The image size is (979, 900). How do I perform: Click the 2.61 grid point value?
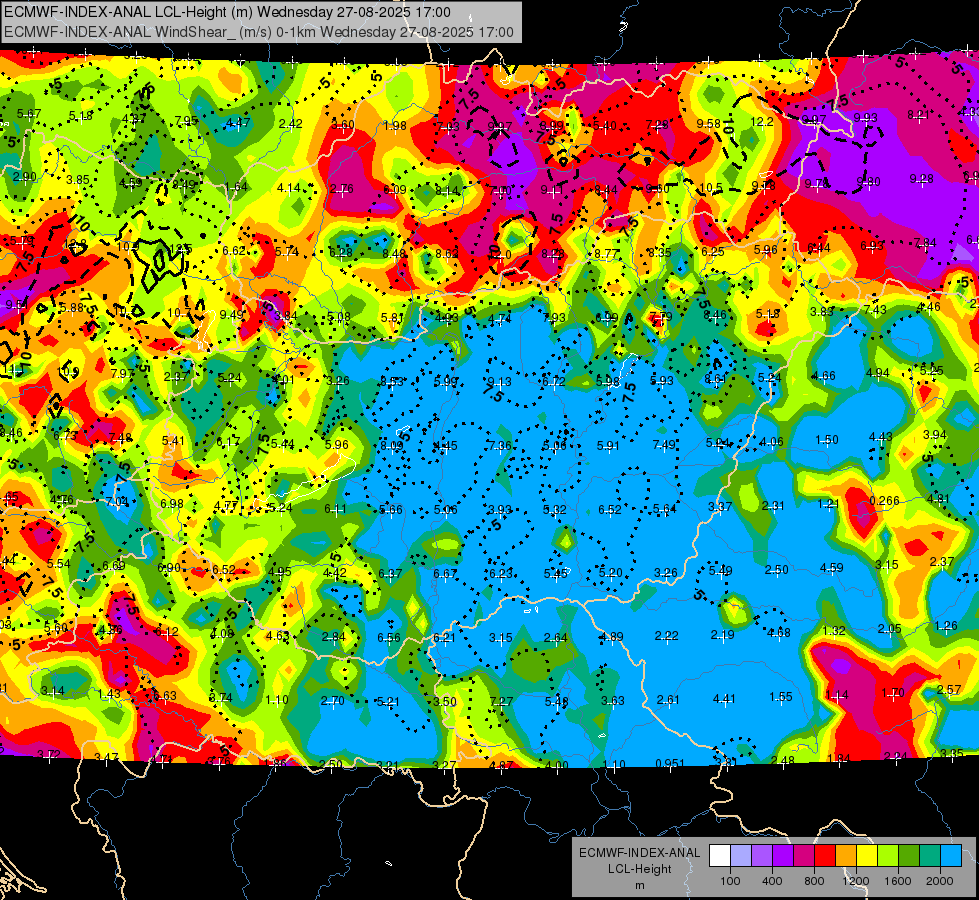click(x=667, y=700)
